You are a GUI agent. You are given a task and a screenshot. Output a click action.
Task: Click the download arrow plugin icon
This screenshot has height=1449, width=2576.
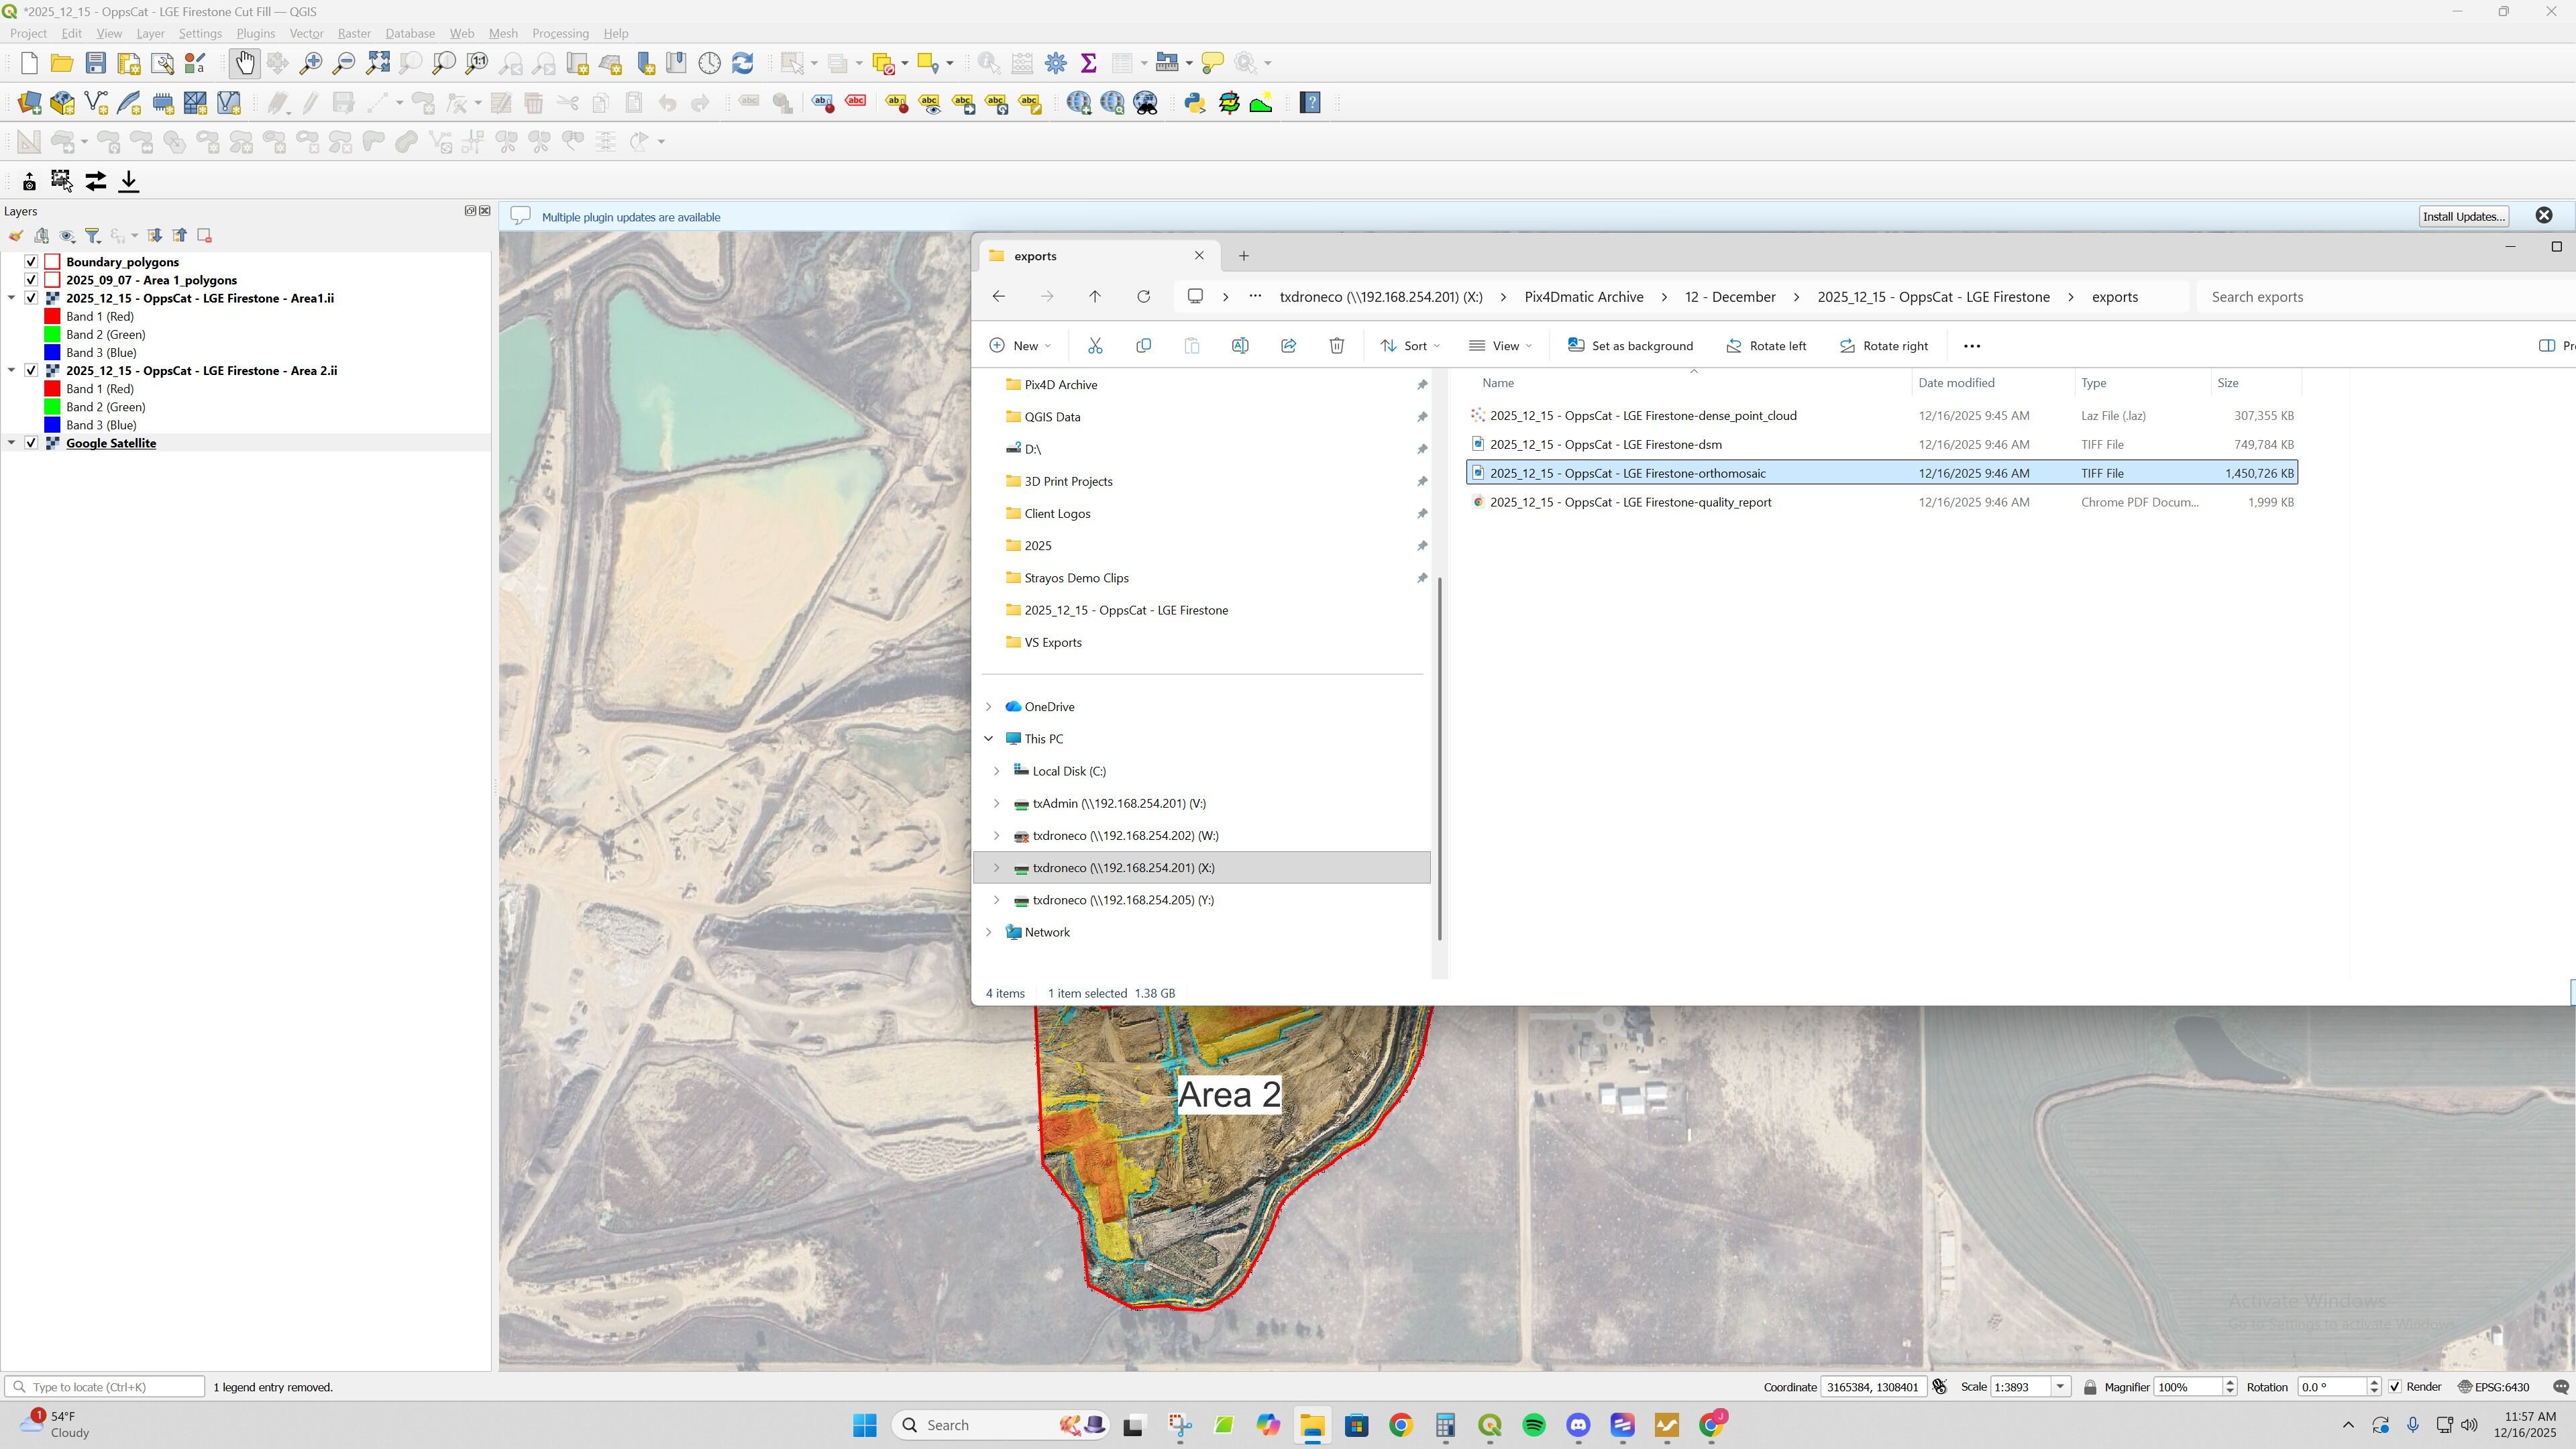tap(129, 181)
